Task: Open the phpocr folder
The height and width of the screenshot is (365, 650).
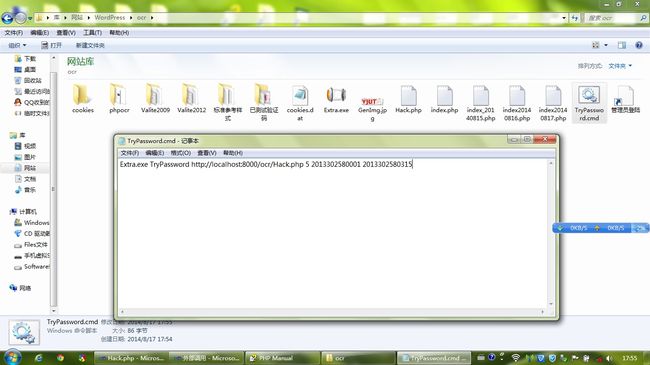Action: pos(119,99)
